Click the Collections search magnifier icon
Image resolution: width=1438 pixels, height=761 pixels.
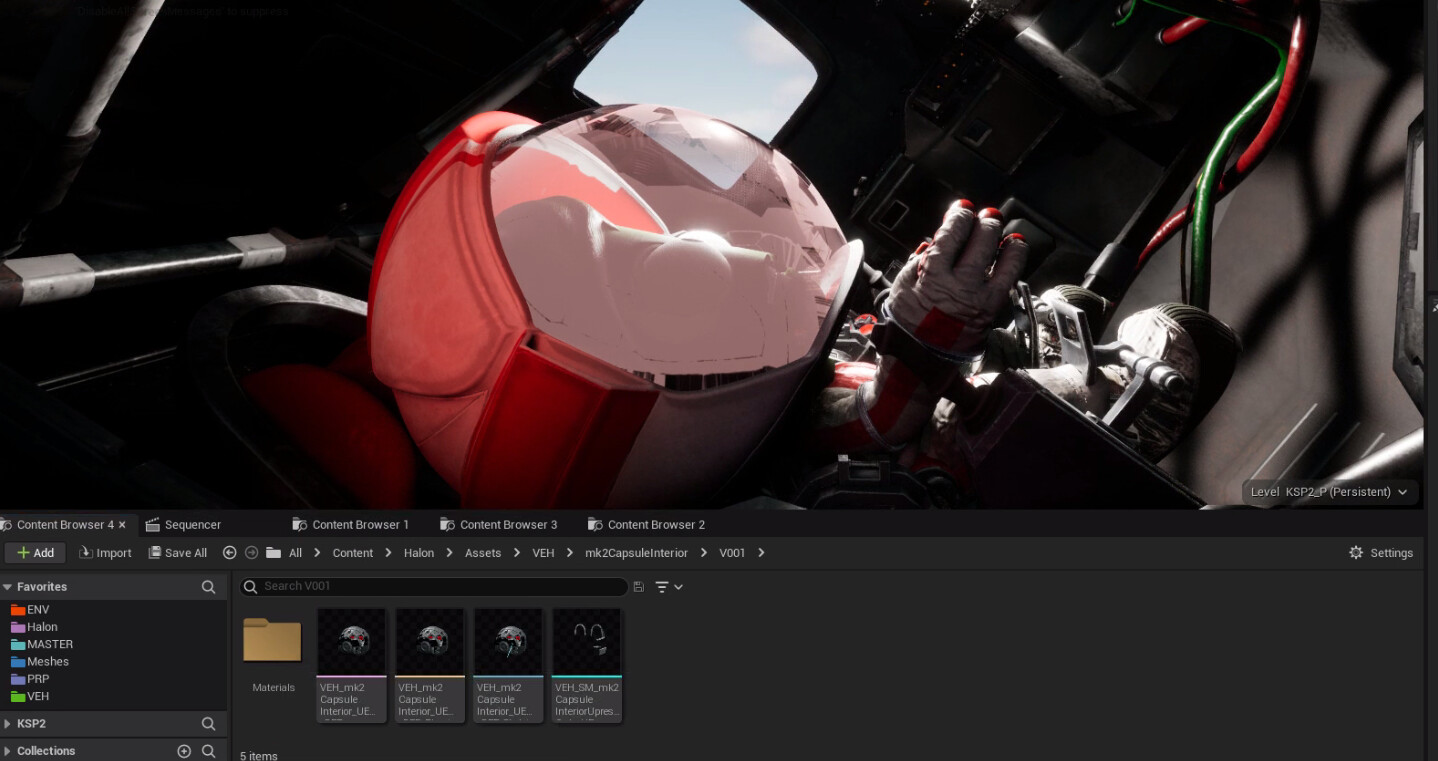click(208, 751)
